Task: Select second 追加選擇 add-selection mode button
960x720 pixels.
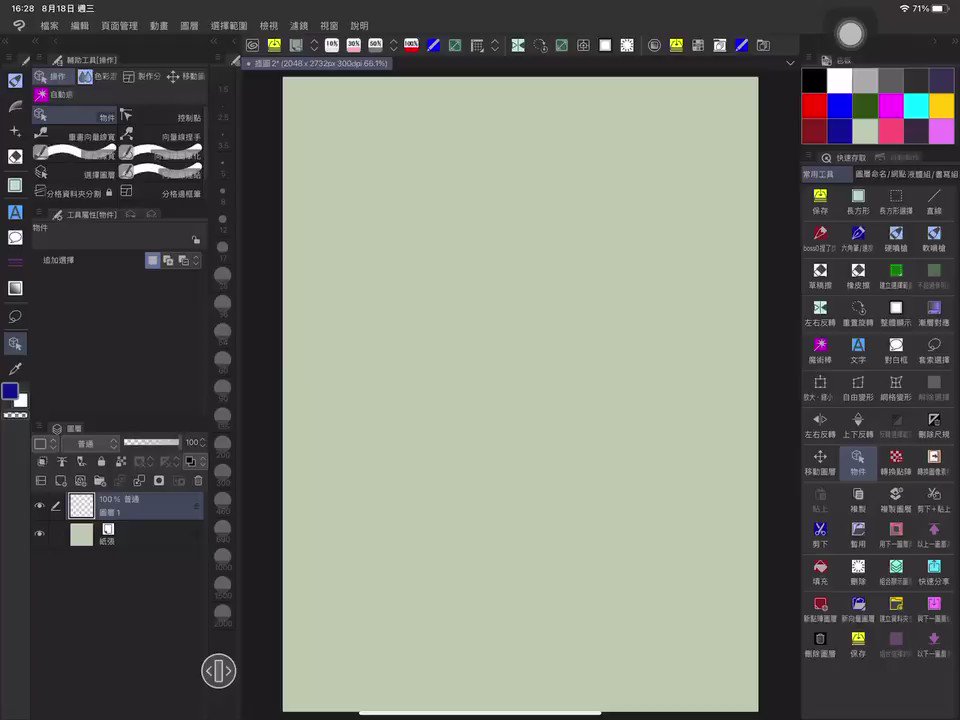Action: pyautogui.click(x=168, y=260)
